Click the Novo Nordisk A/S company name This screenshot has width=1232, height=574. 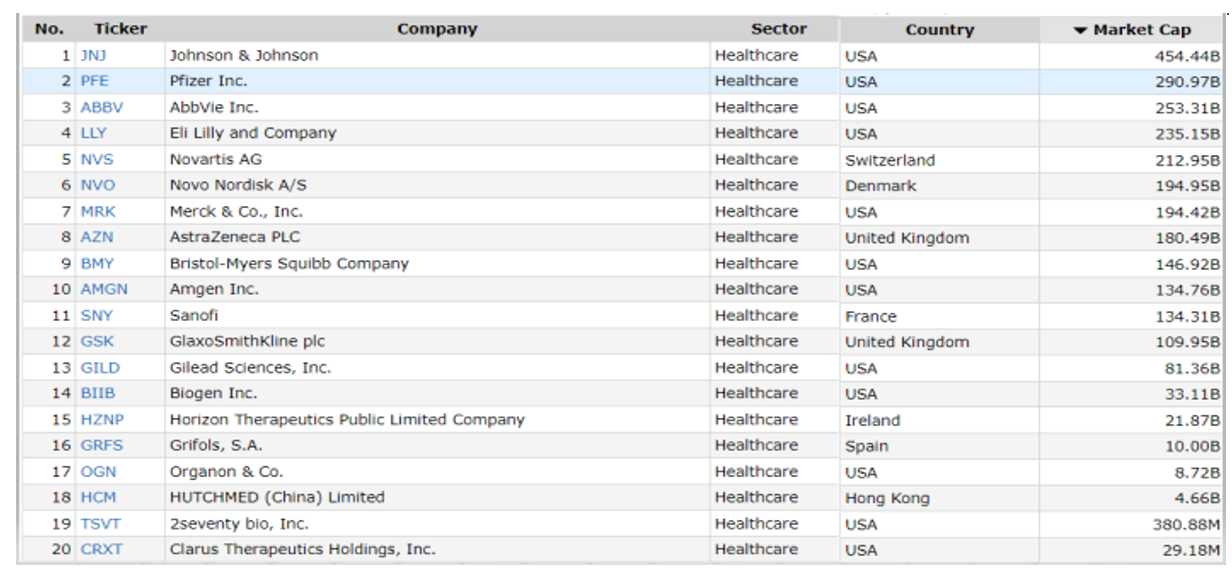tap(238, 186)
